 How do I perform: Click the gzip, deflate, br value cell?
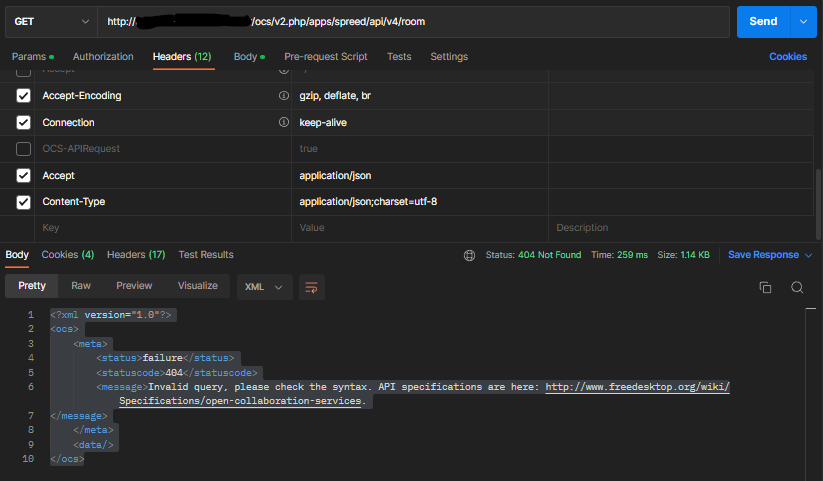pos(420,96)
